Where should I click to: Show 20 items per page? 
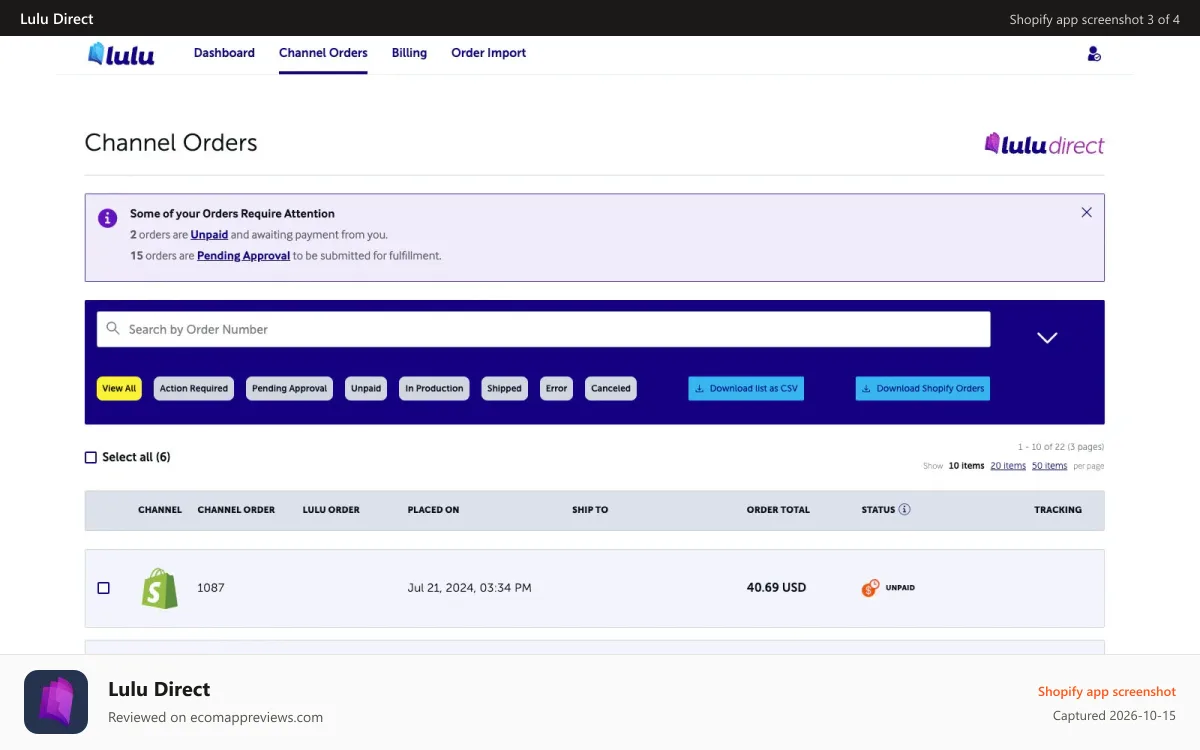coord(1008,466)
